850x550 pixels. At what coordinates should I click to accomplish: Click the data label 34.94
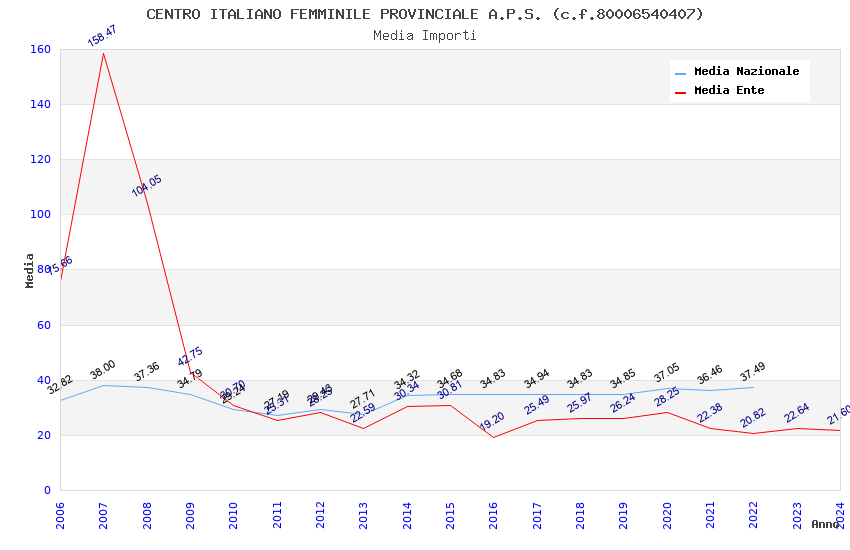(537, 379)
